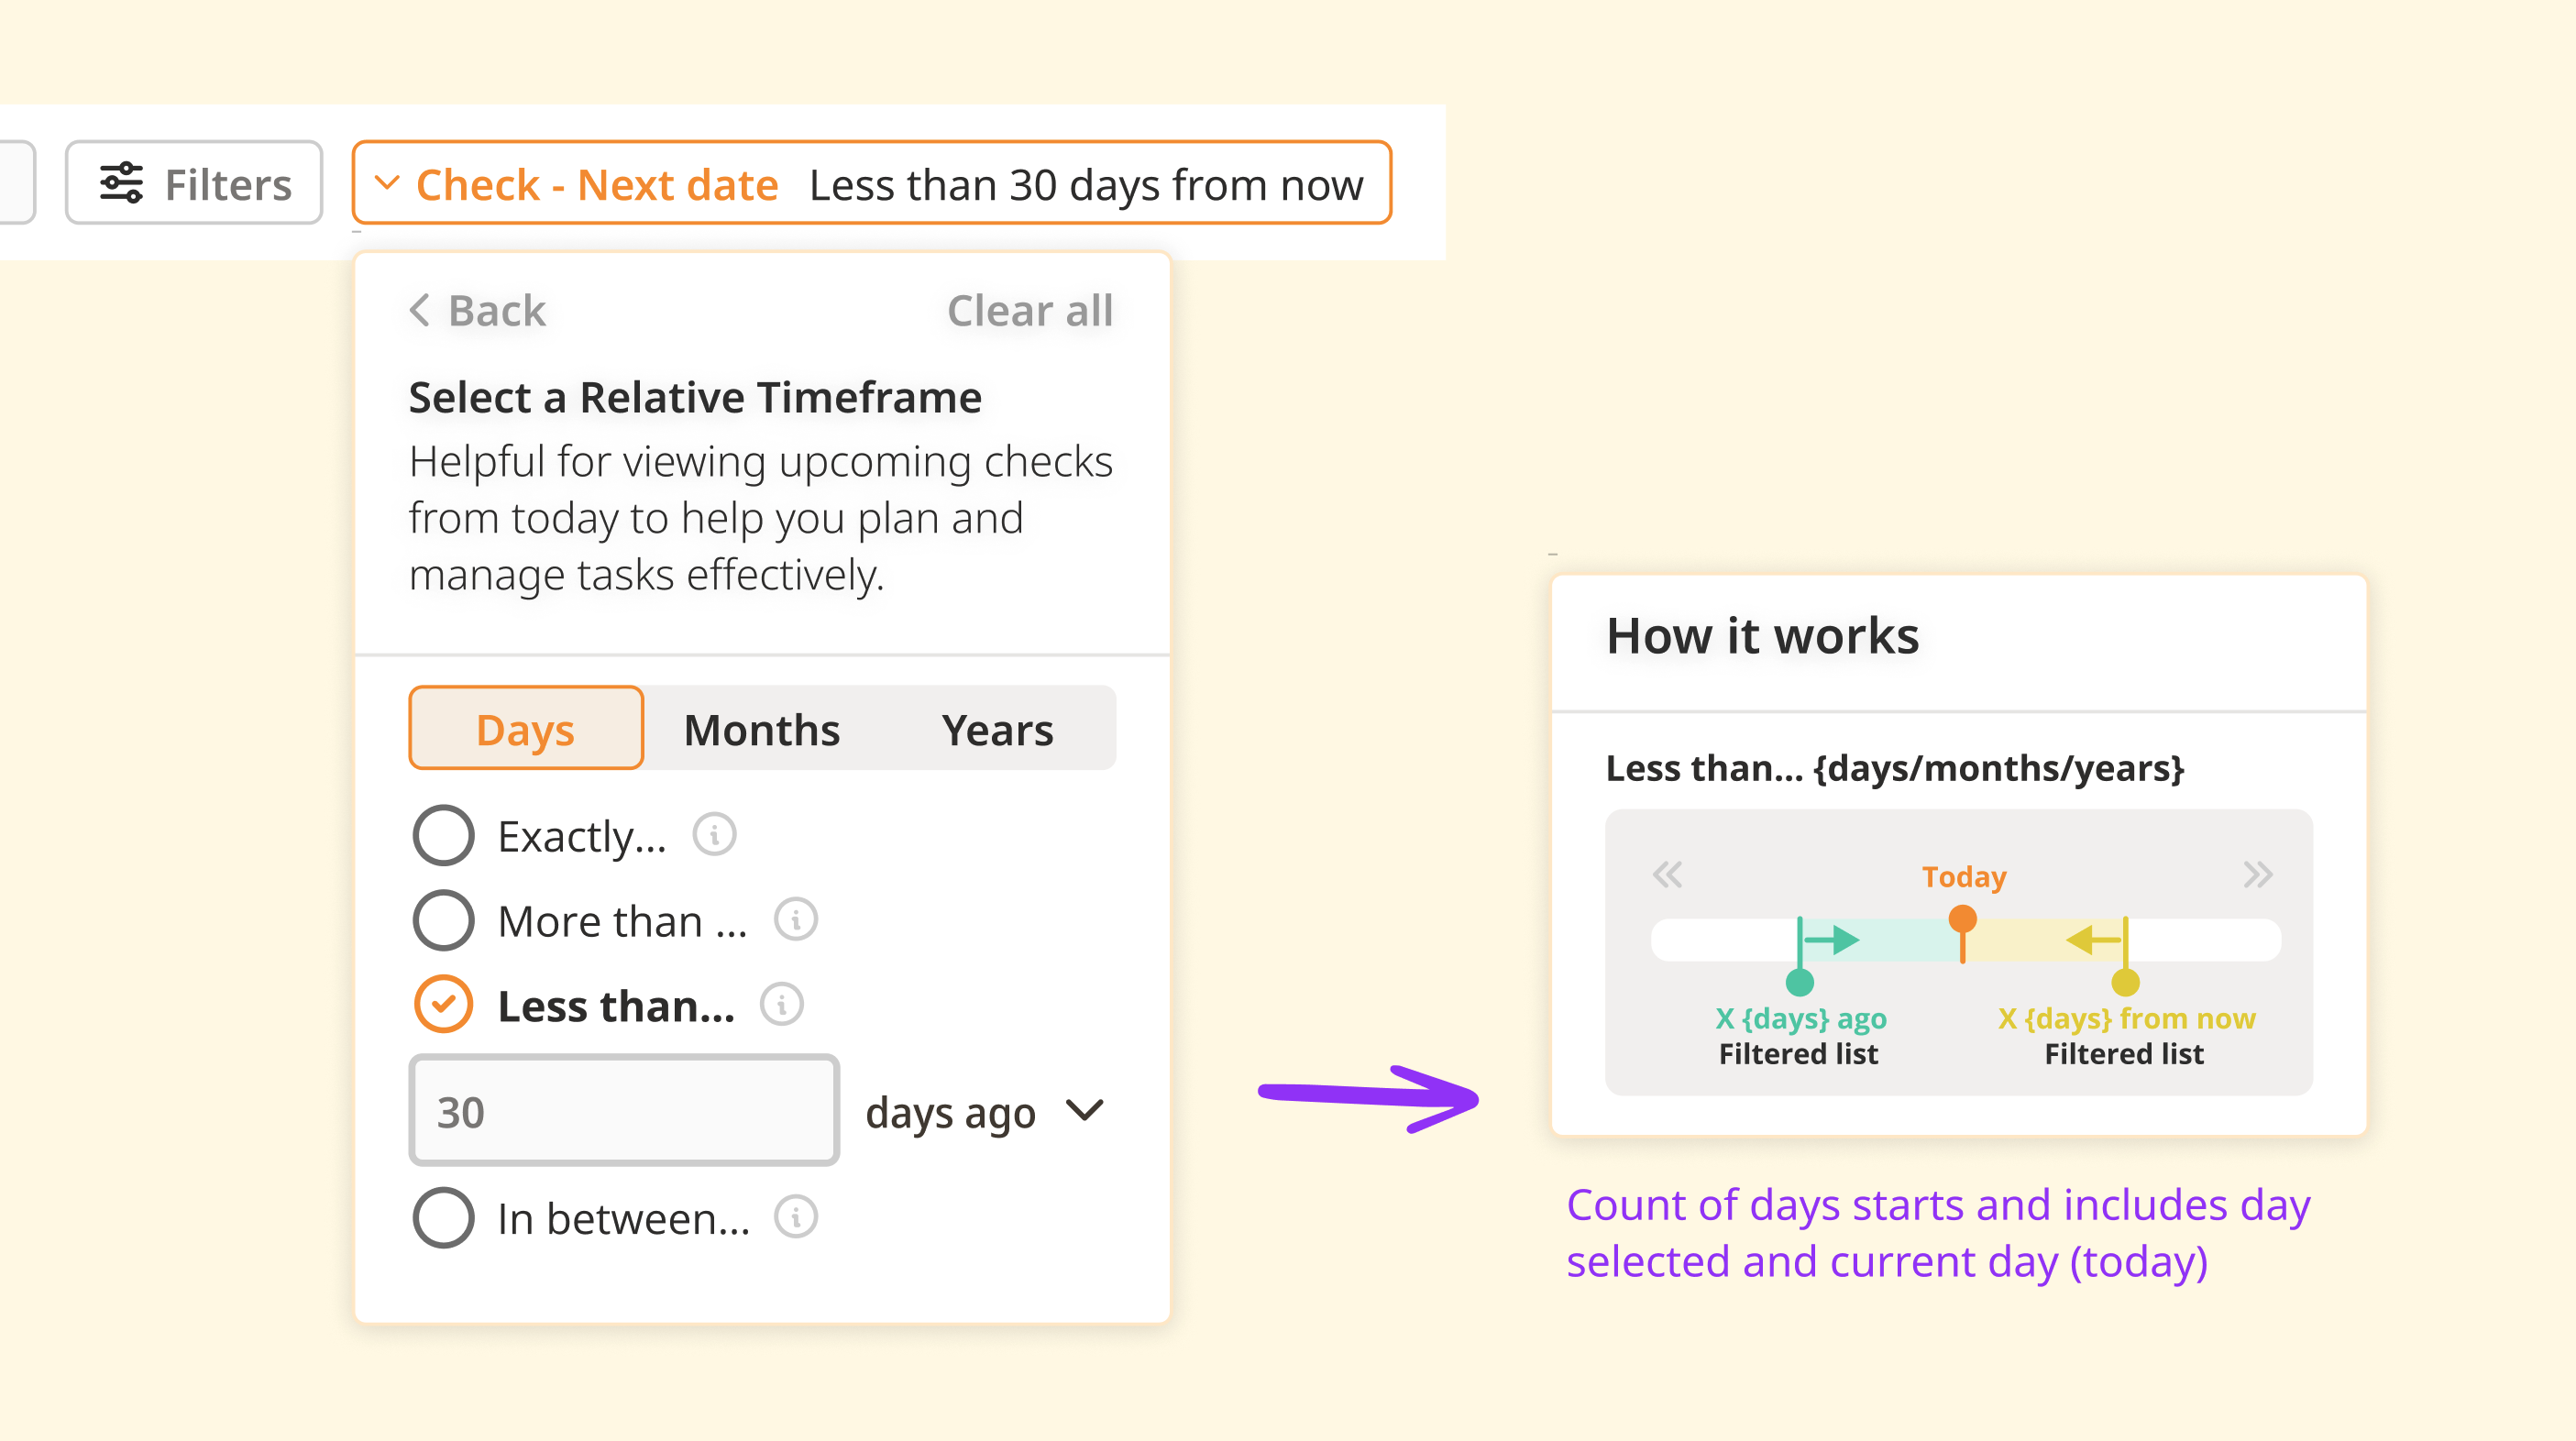Image resolution: width=2576 pixels, height=1441 pixels.
Task: Click the info icon beside More than
Action: [796, 919]
